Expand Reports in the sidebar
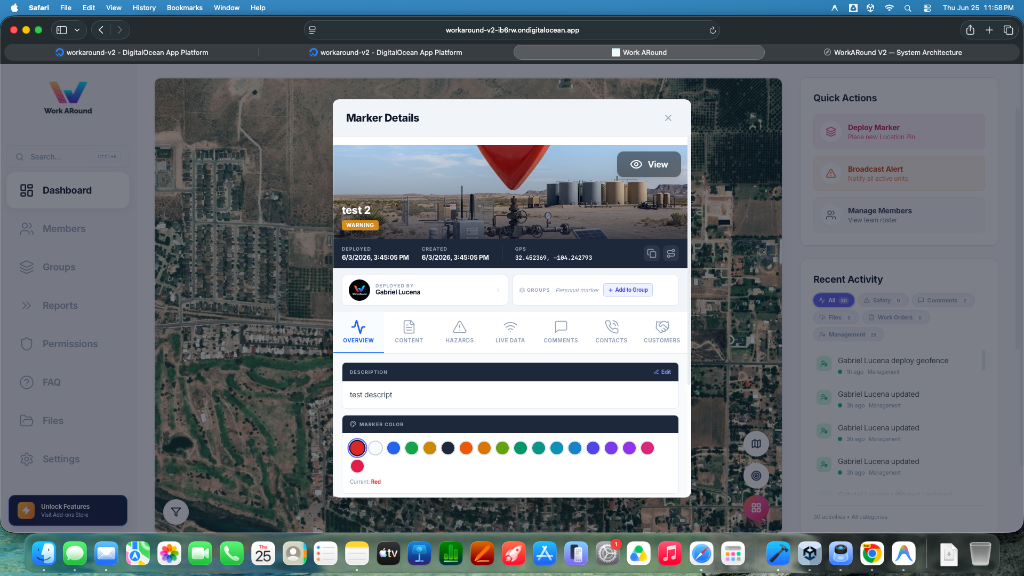Image resolution: width=1024 pixels, height=576 pixels. point(68,306)
